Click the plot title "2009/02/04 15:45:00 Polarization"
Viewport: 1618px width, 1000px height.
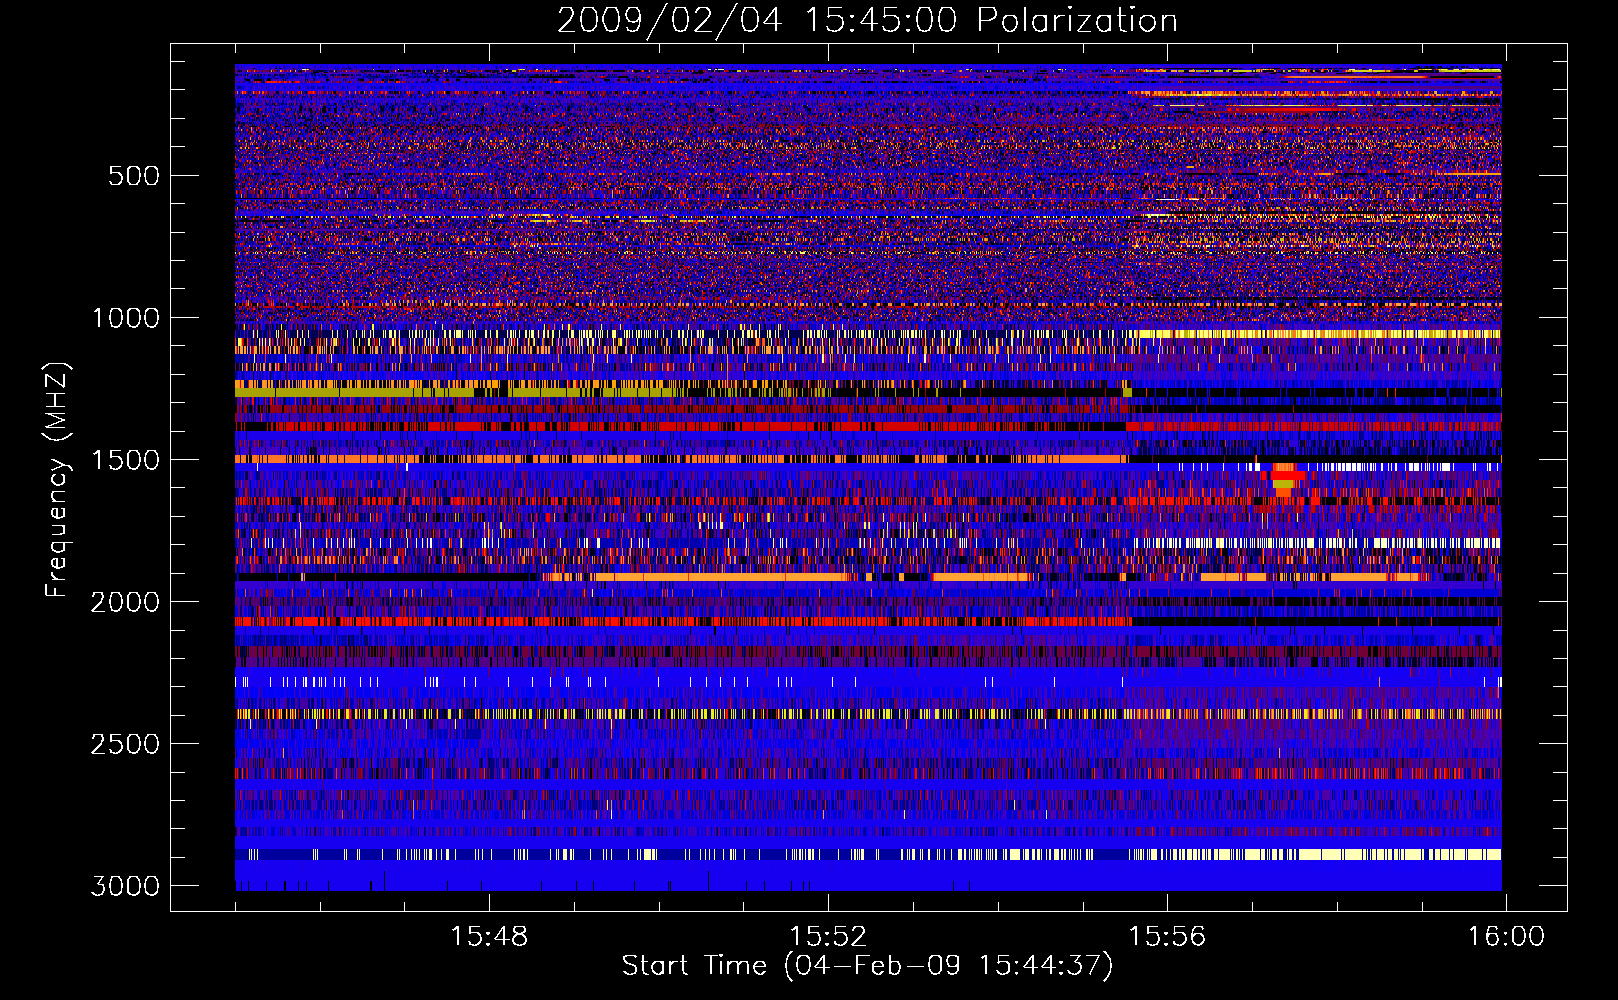(867, 20)
